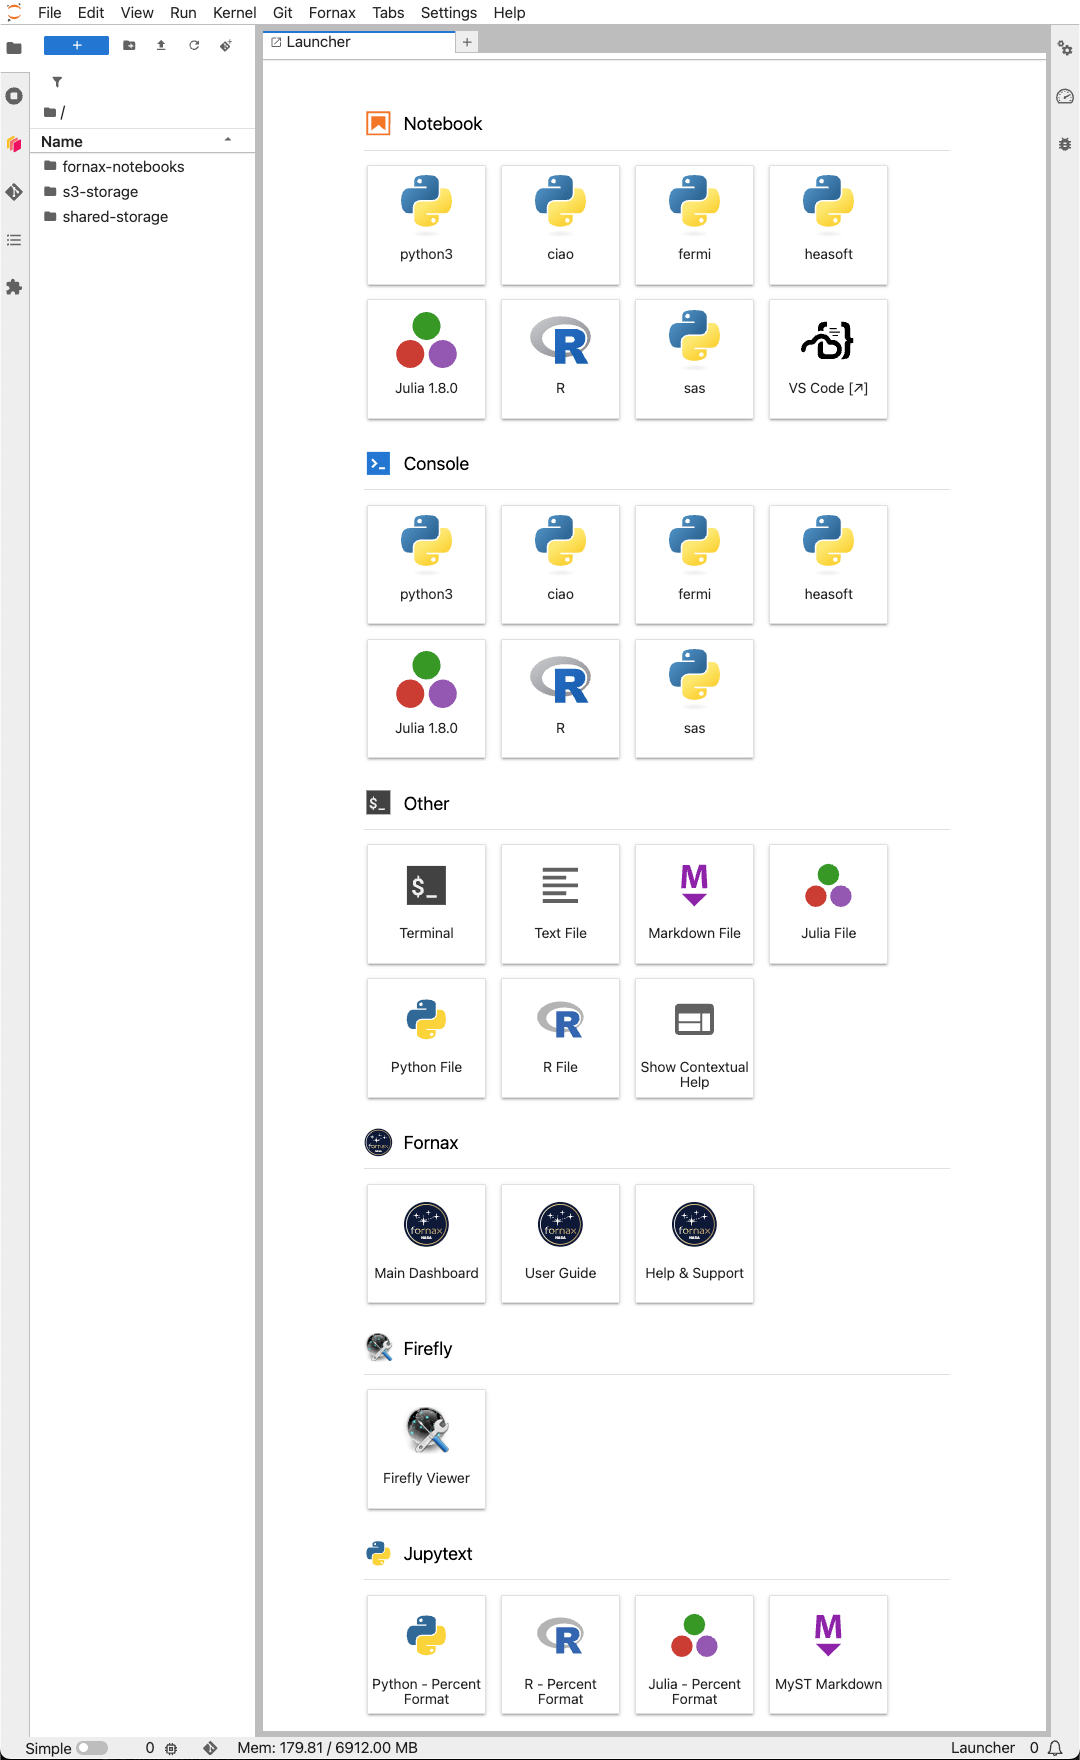Open the debugger bug icon panel

1065,144
